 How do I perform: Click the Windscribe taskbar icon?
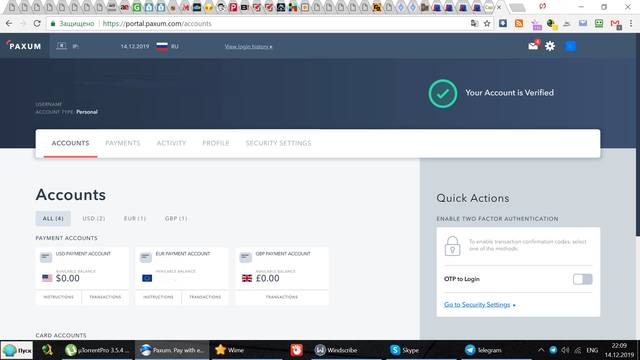pos(336,350)
